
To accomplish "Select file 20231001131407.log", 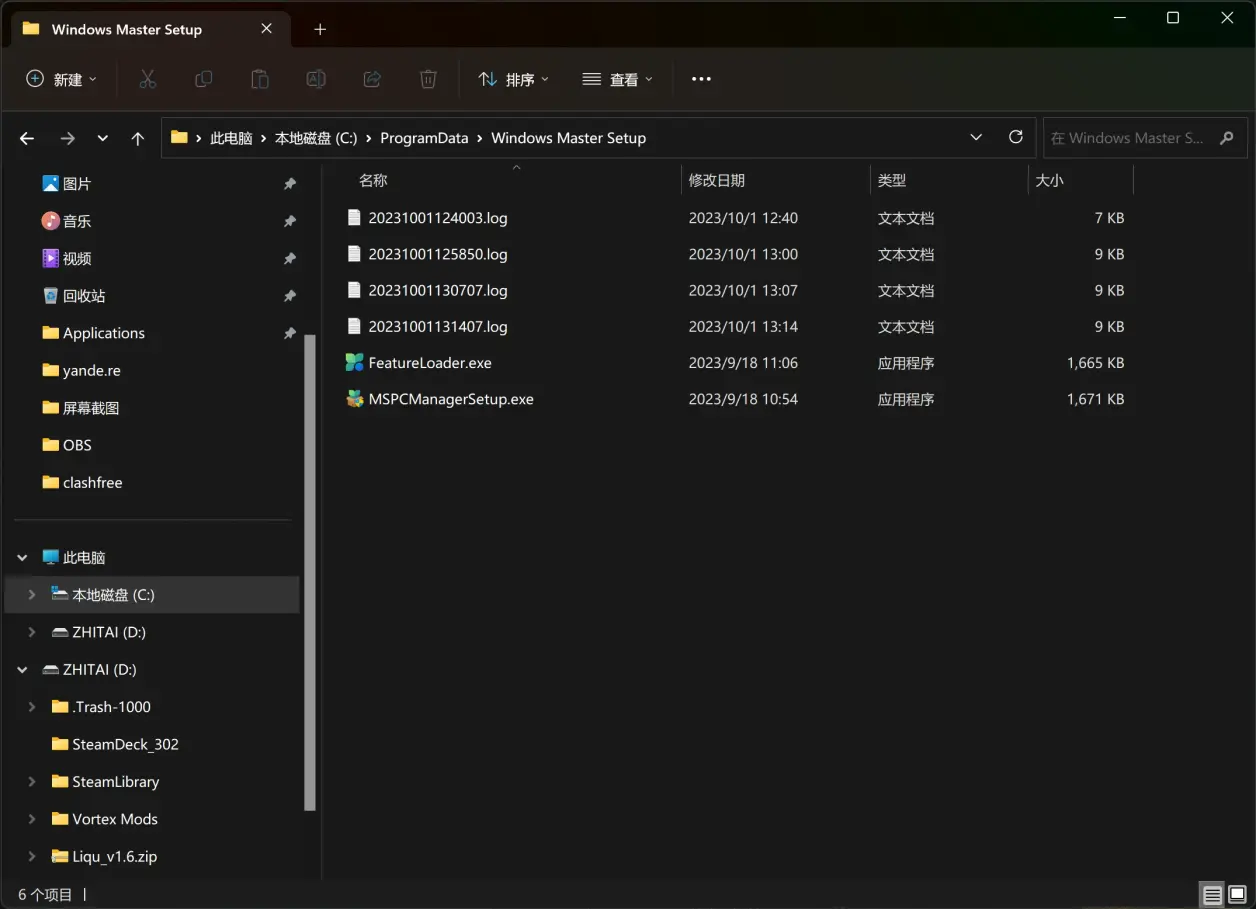I will point(438,326).
